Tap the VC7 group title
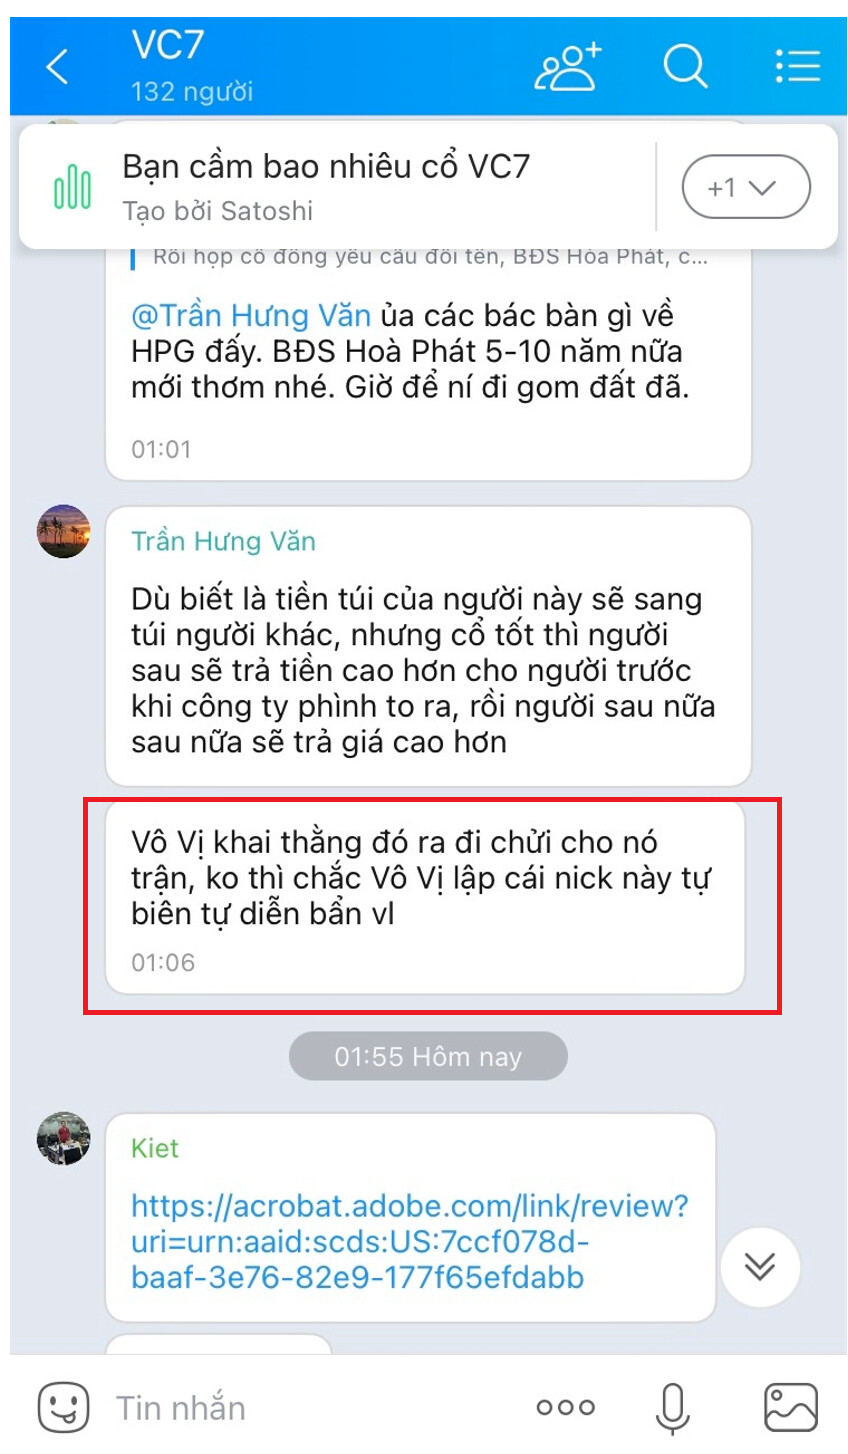Screen dimensions: 848x1454 point(168,46)
